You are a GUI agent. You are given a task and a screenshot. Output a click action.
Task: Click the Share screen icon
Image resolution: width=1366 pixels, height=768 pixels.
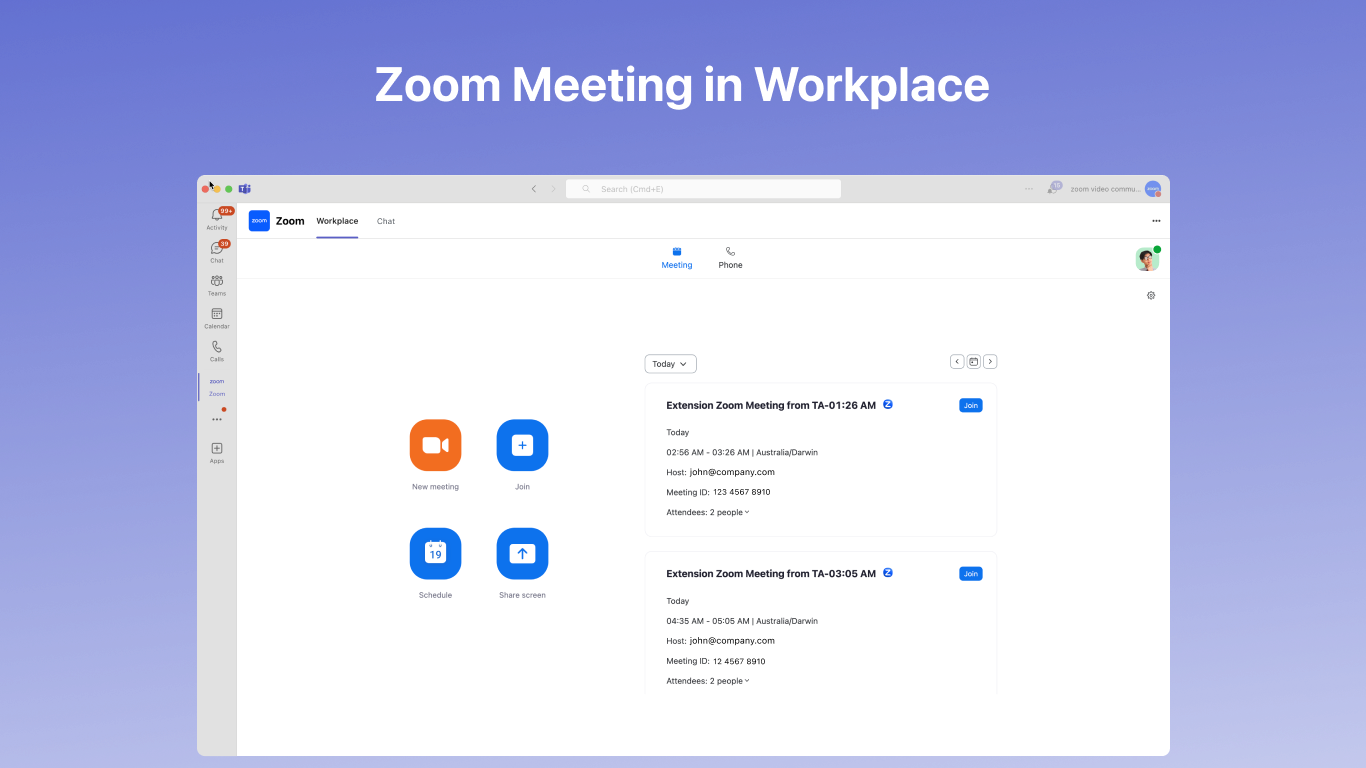(522, 553)
